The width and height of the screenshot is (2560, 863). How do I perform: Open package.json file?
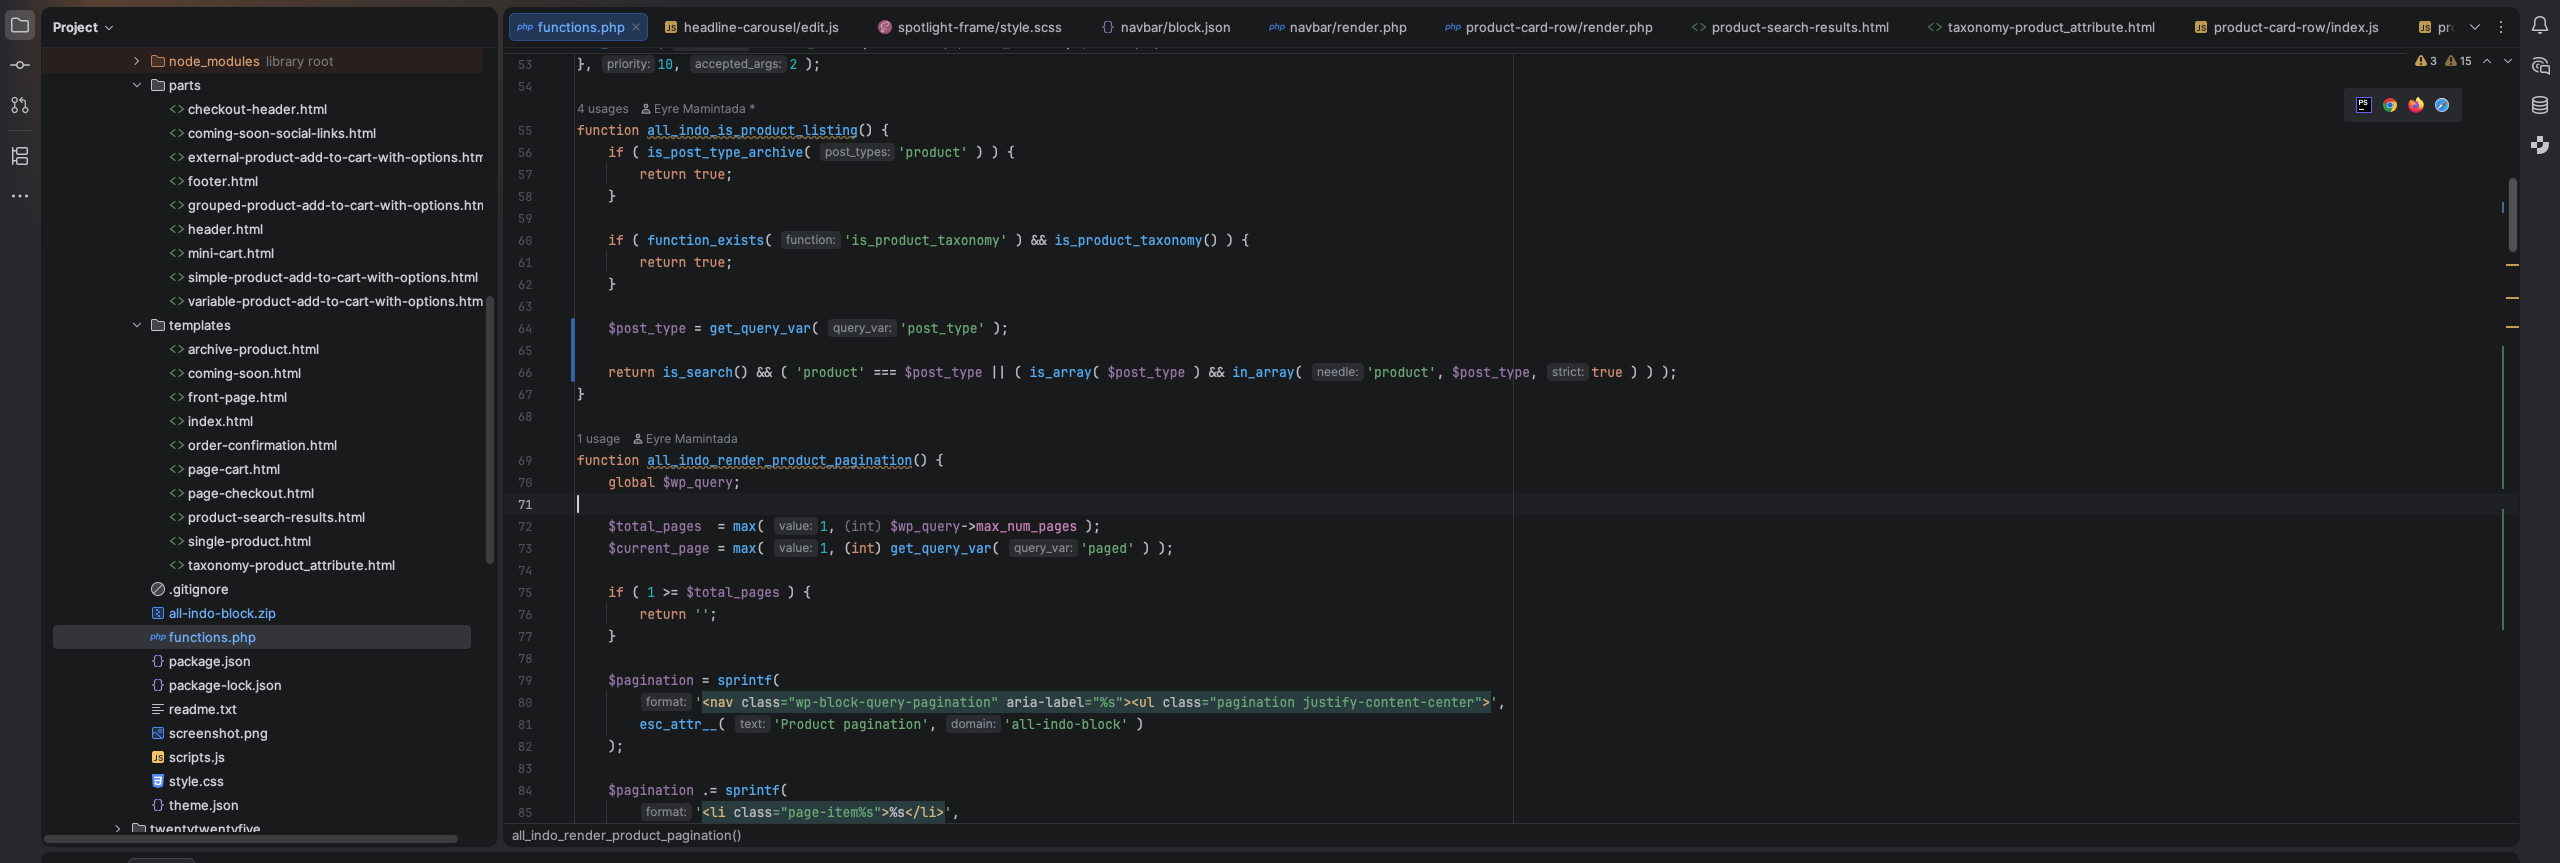(209, 661)
